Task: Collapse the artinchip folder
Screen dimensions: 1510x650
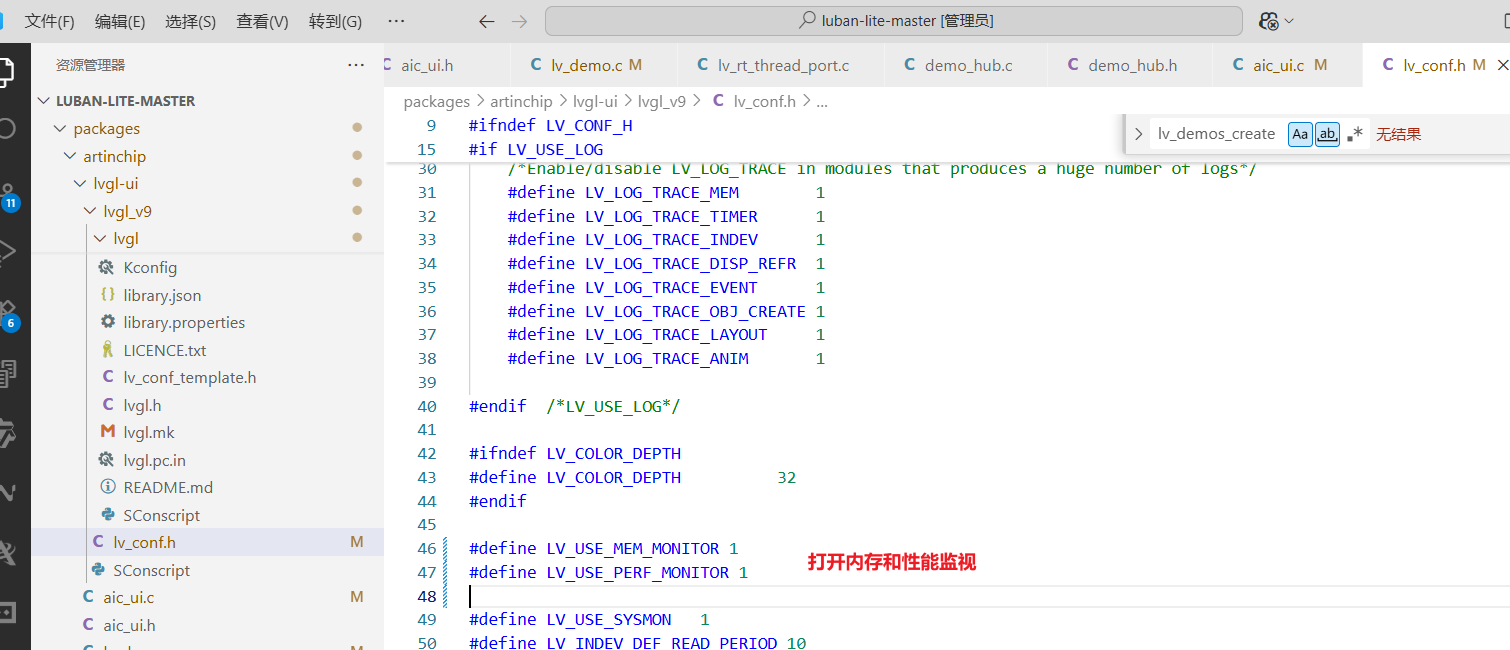Action: (x=71, y=156)
